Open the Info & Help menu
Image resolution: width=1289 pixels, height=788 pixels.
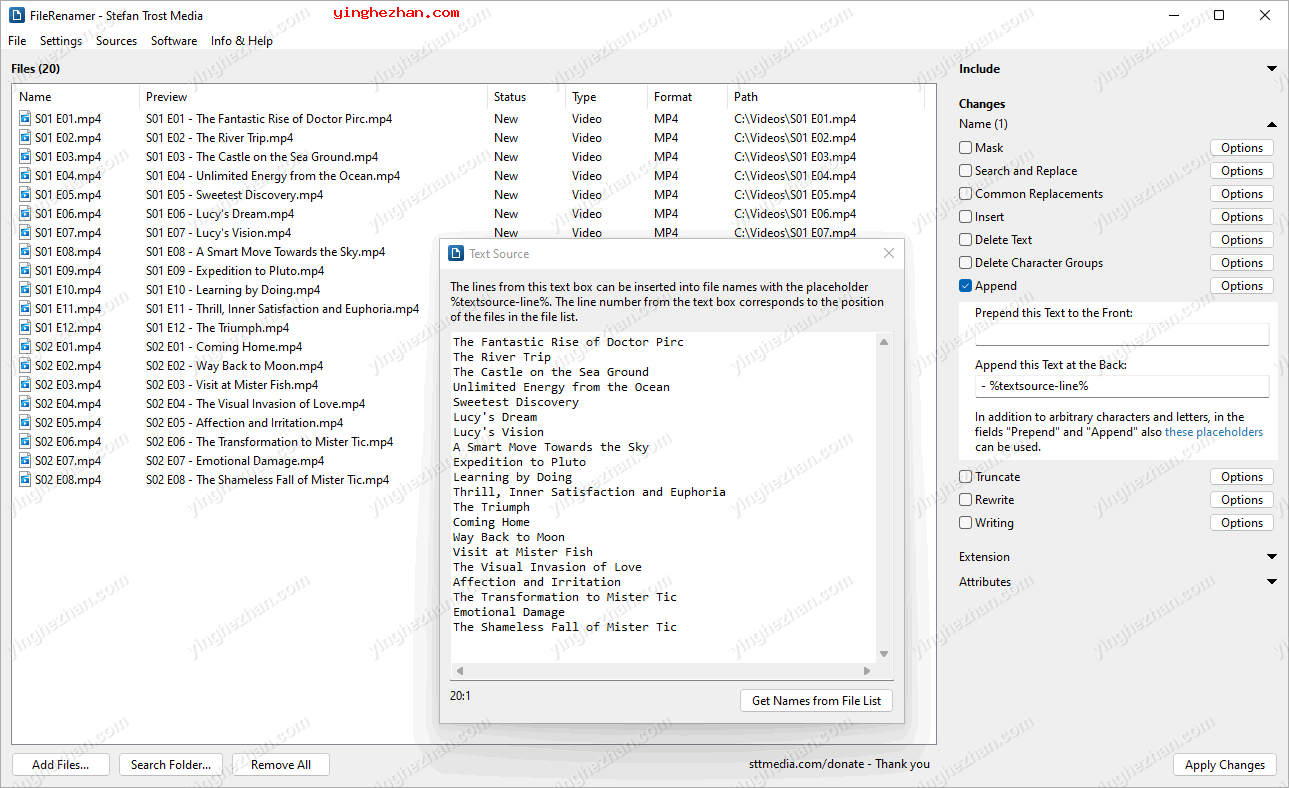pyautogui.click(x=242, y=41)
